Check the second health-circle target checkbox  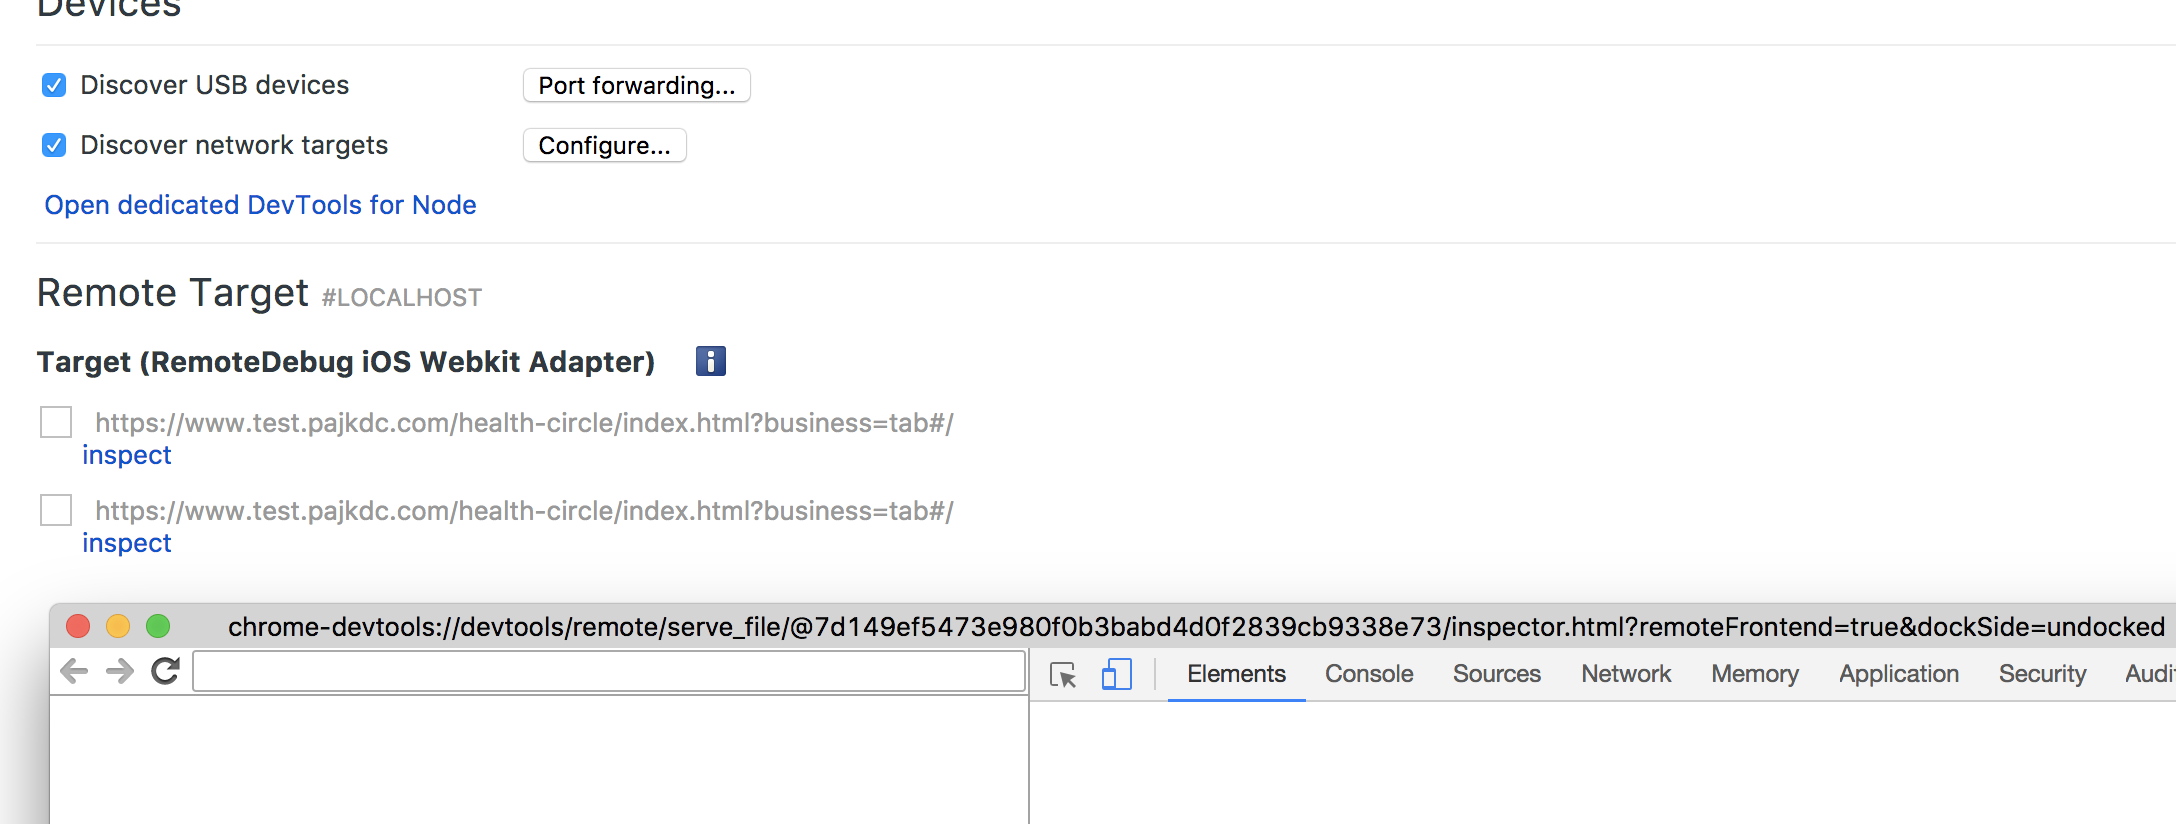tap(55, 511)
